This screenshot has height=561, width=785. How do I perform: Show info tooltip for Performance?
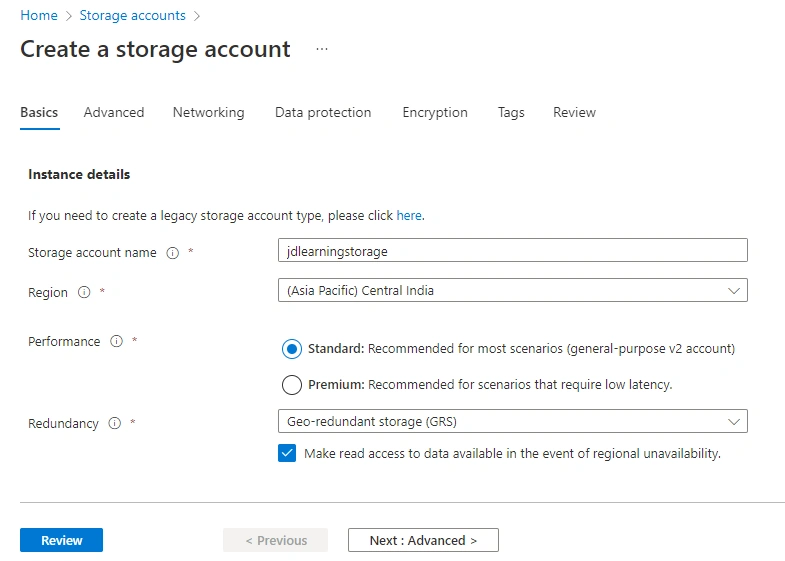click(117, 341)
